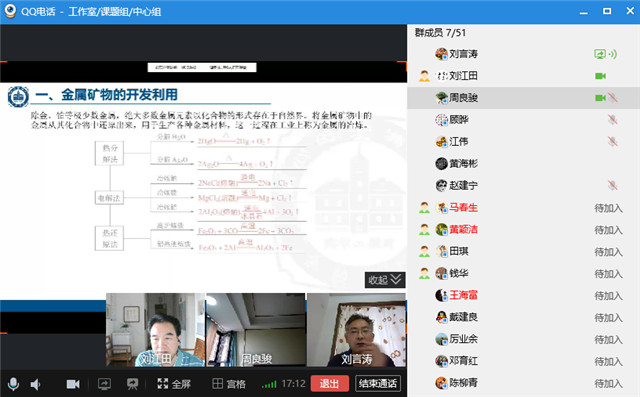Click the speaker volume icon
This screenshot has height=397, width=640.
(36, 384)
